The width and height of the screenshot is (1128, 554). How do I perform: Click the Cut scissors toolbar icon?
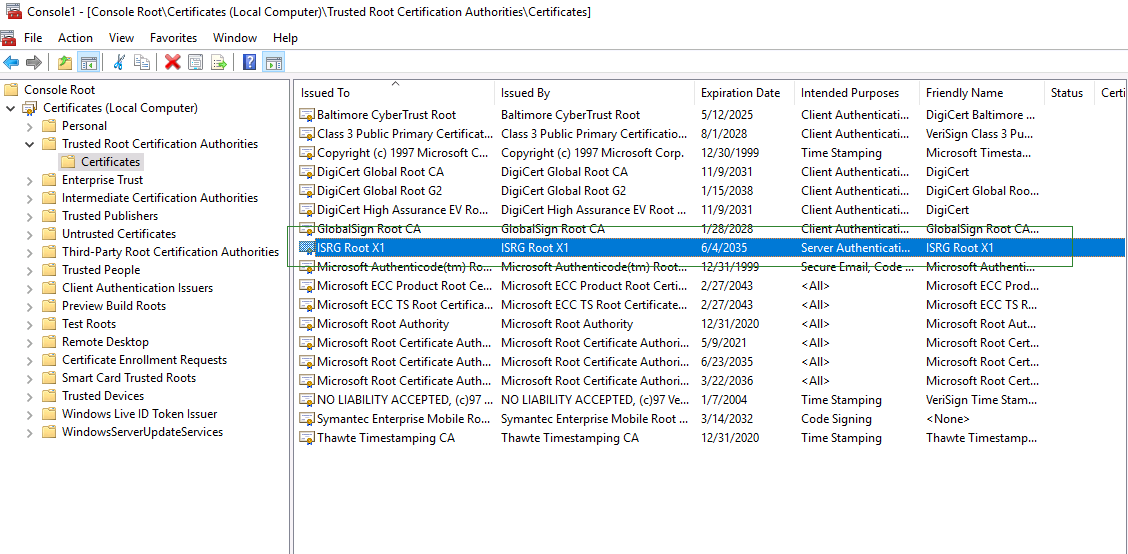119,63
